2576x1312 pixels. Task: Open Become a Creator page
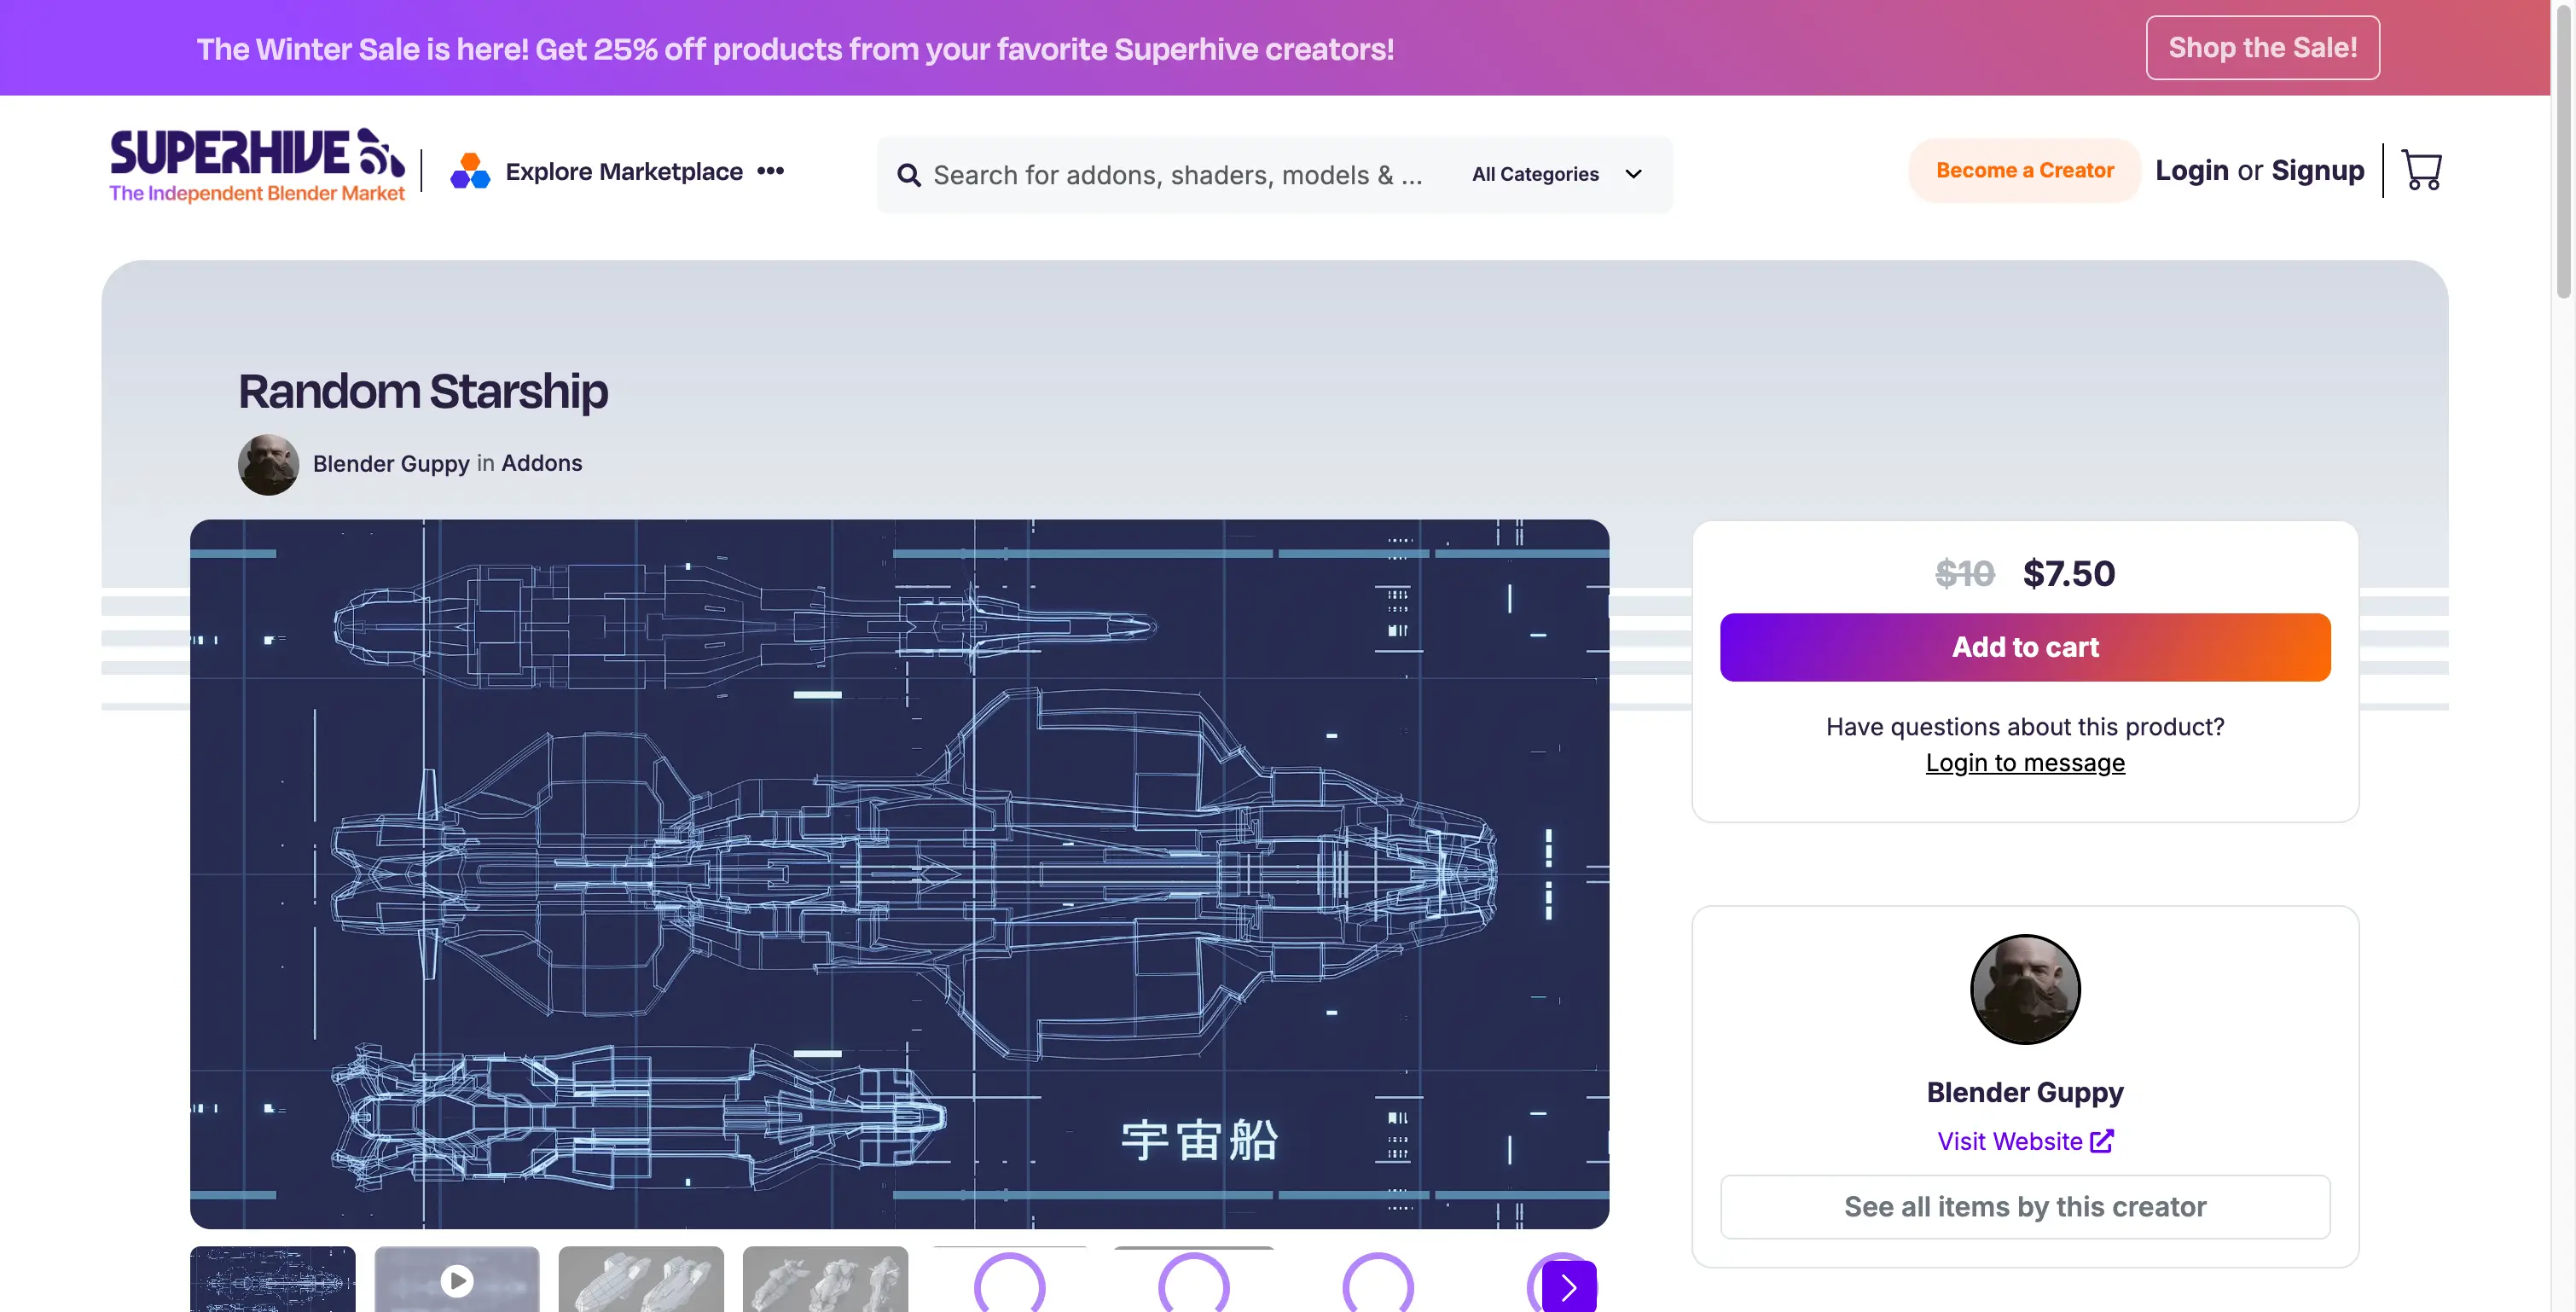click(2024, 170)
